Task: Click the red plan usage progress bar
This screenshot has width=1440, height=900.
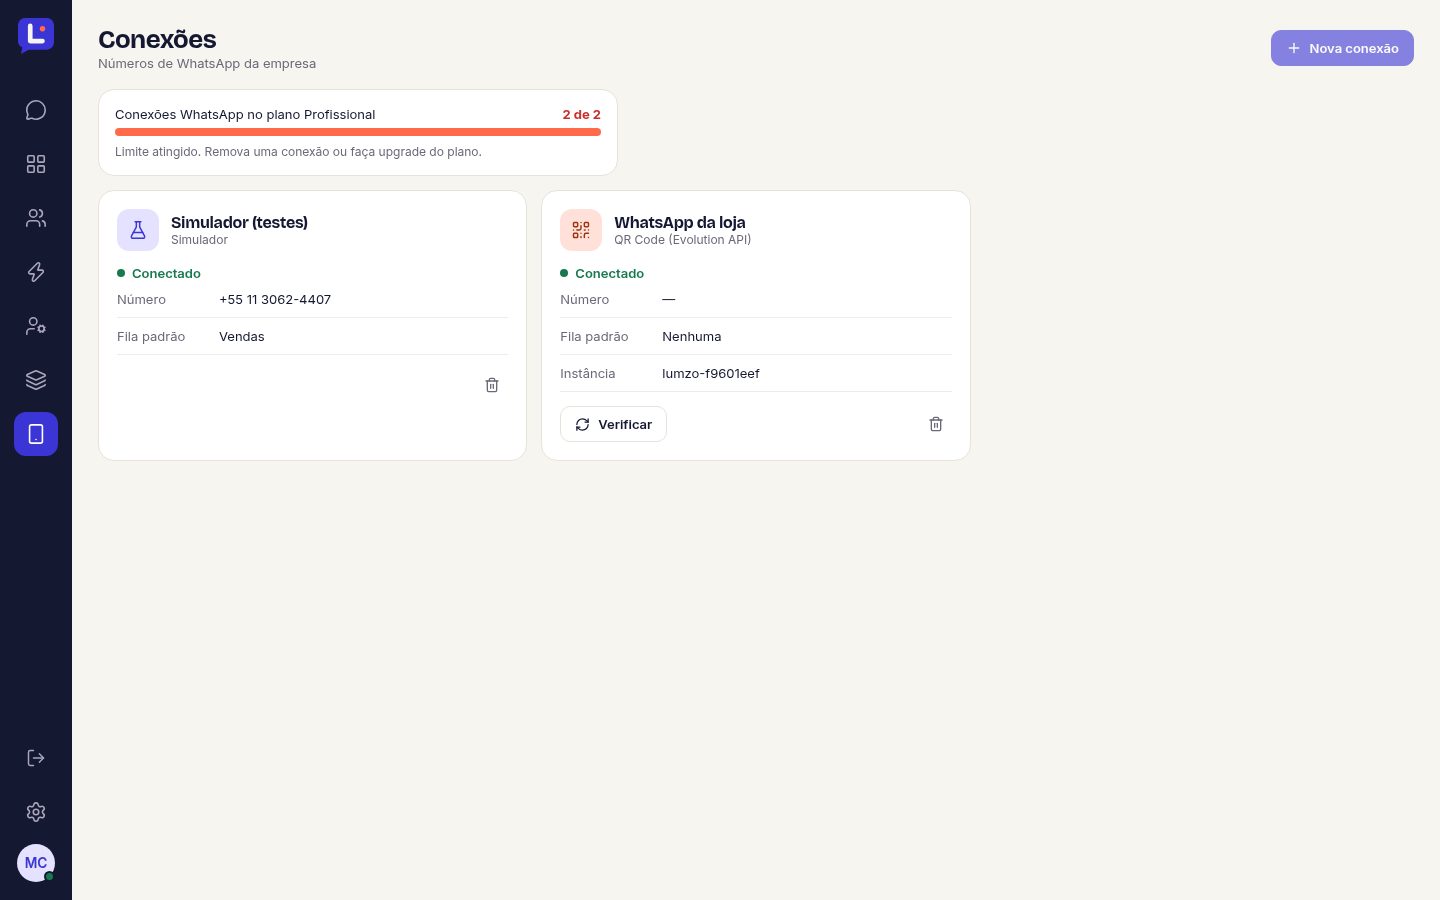Action: tap(358, 132)
